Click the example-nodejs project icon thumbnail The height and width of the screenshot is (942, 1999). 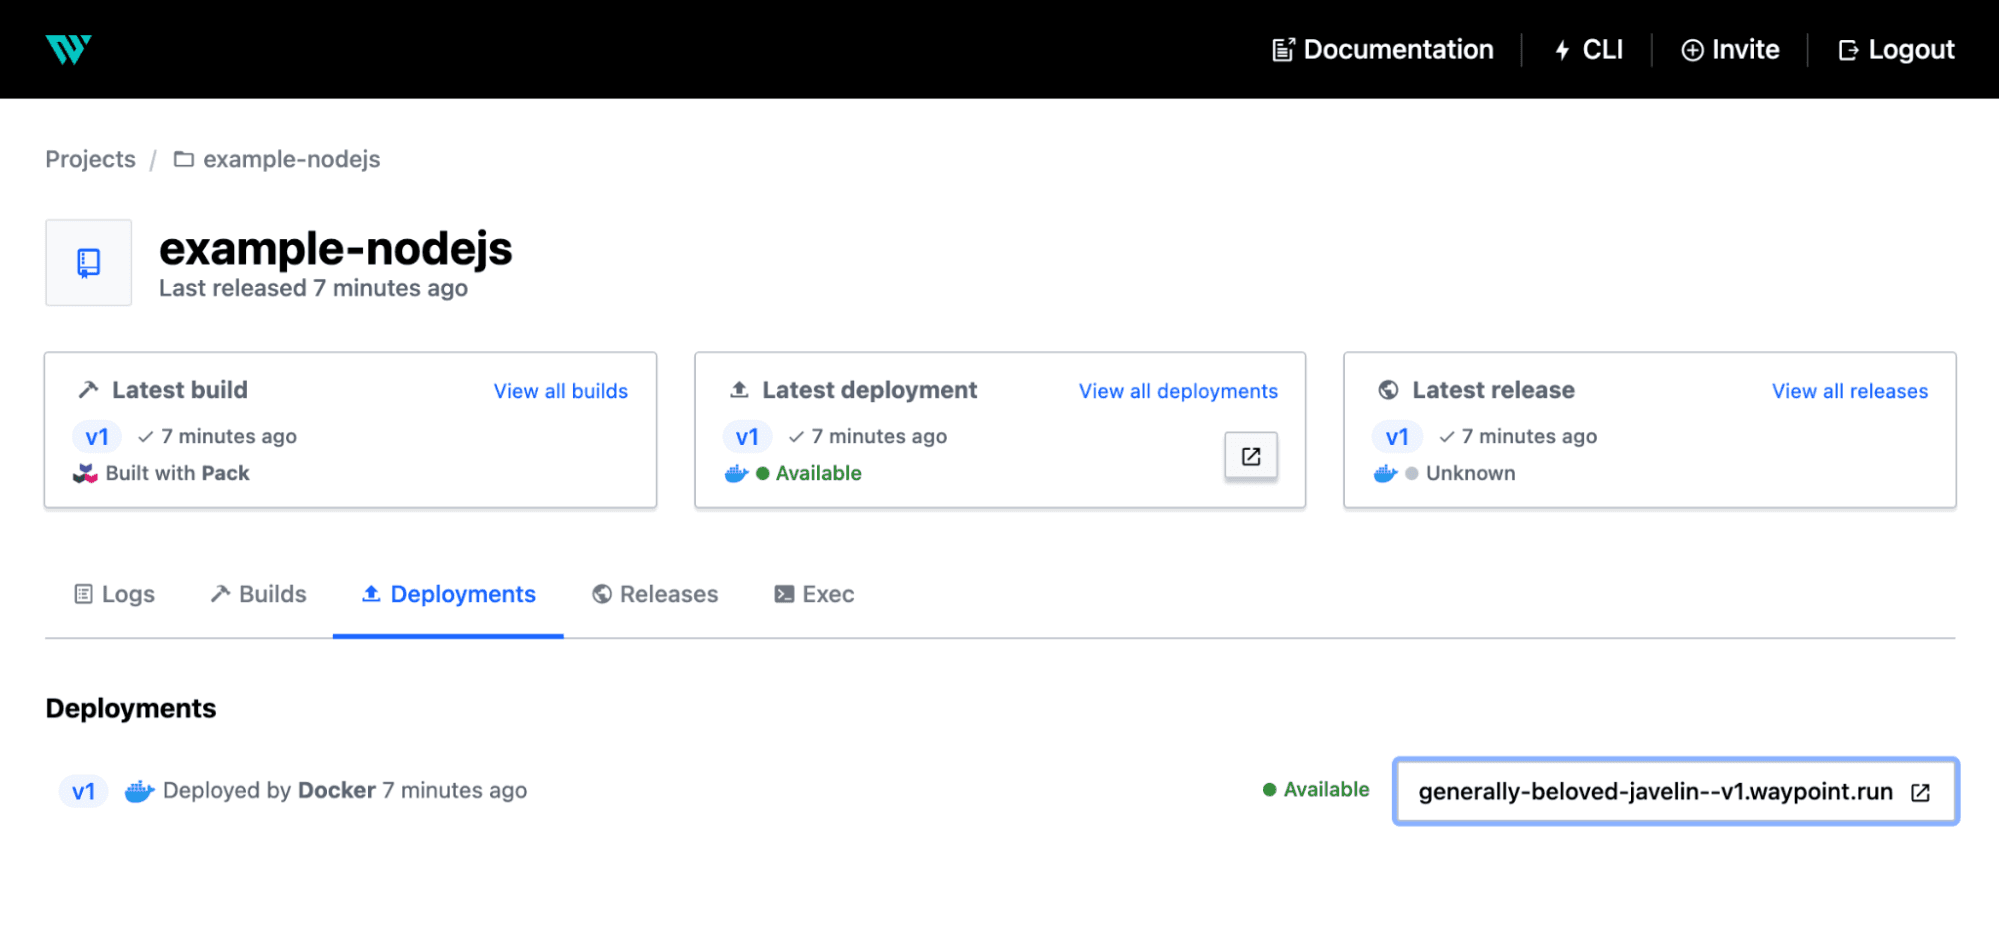pos(89,263)
